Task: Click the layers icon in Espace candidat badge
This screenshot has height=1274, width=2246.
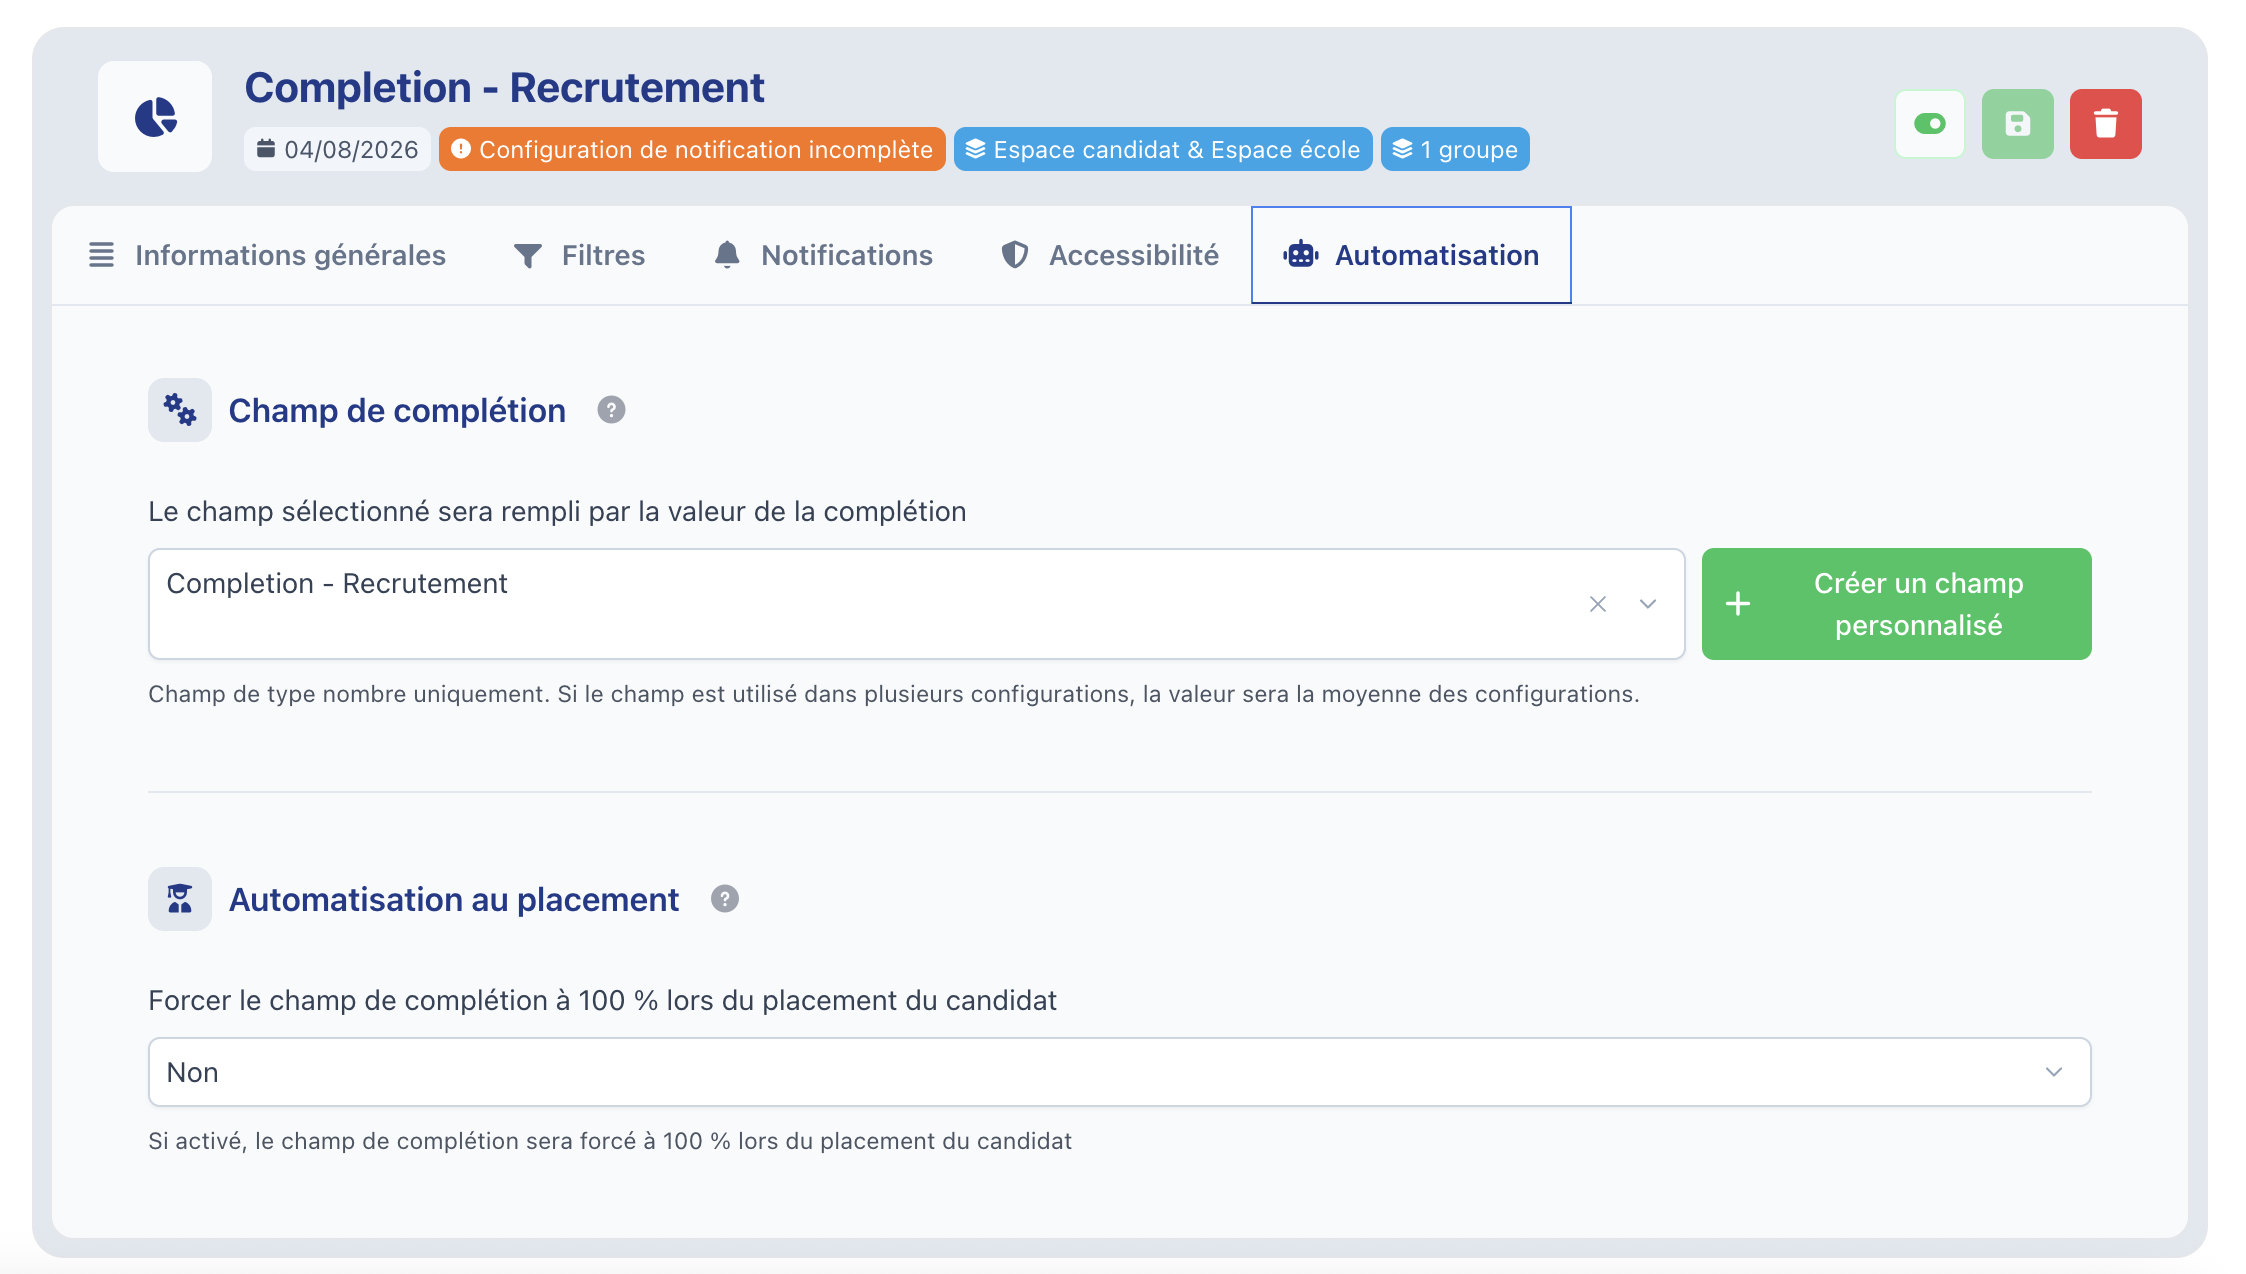Action: tap(976, 149)
